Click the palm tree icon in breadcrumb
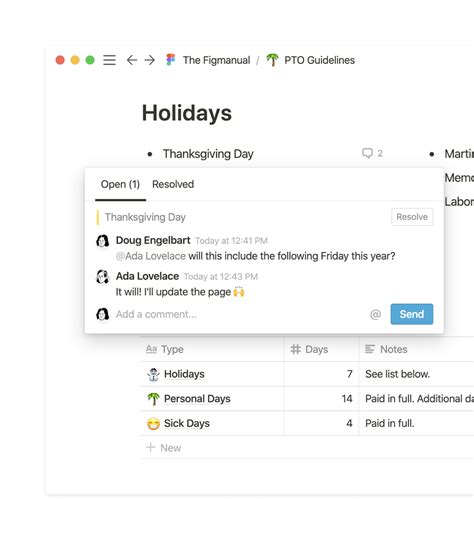This screenshot has height=540, width=474. 272,60
